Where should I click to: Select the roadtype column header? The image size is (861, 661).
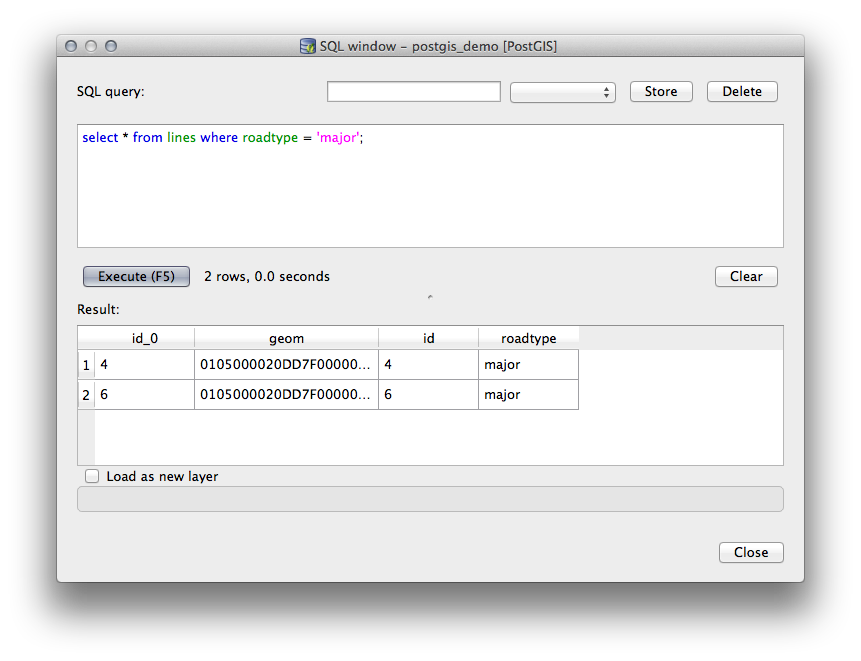coord(528,338)
